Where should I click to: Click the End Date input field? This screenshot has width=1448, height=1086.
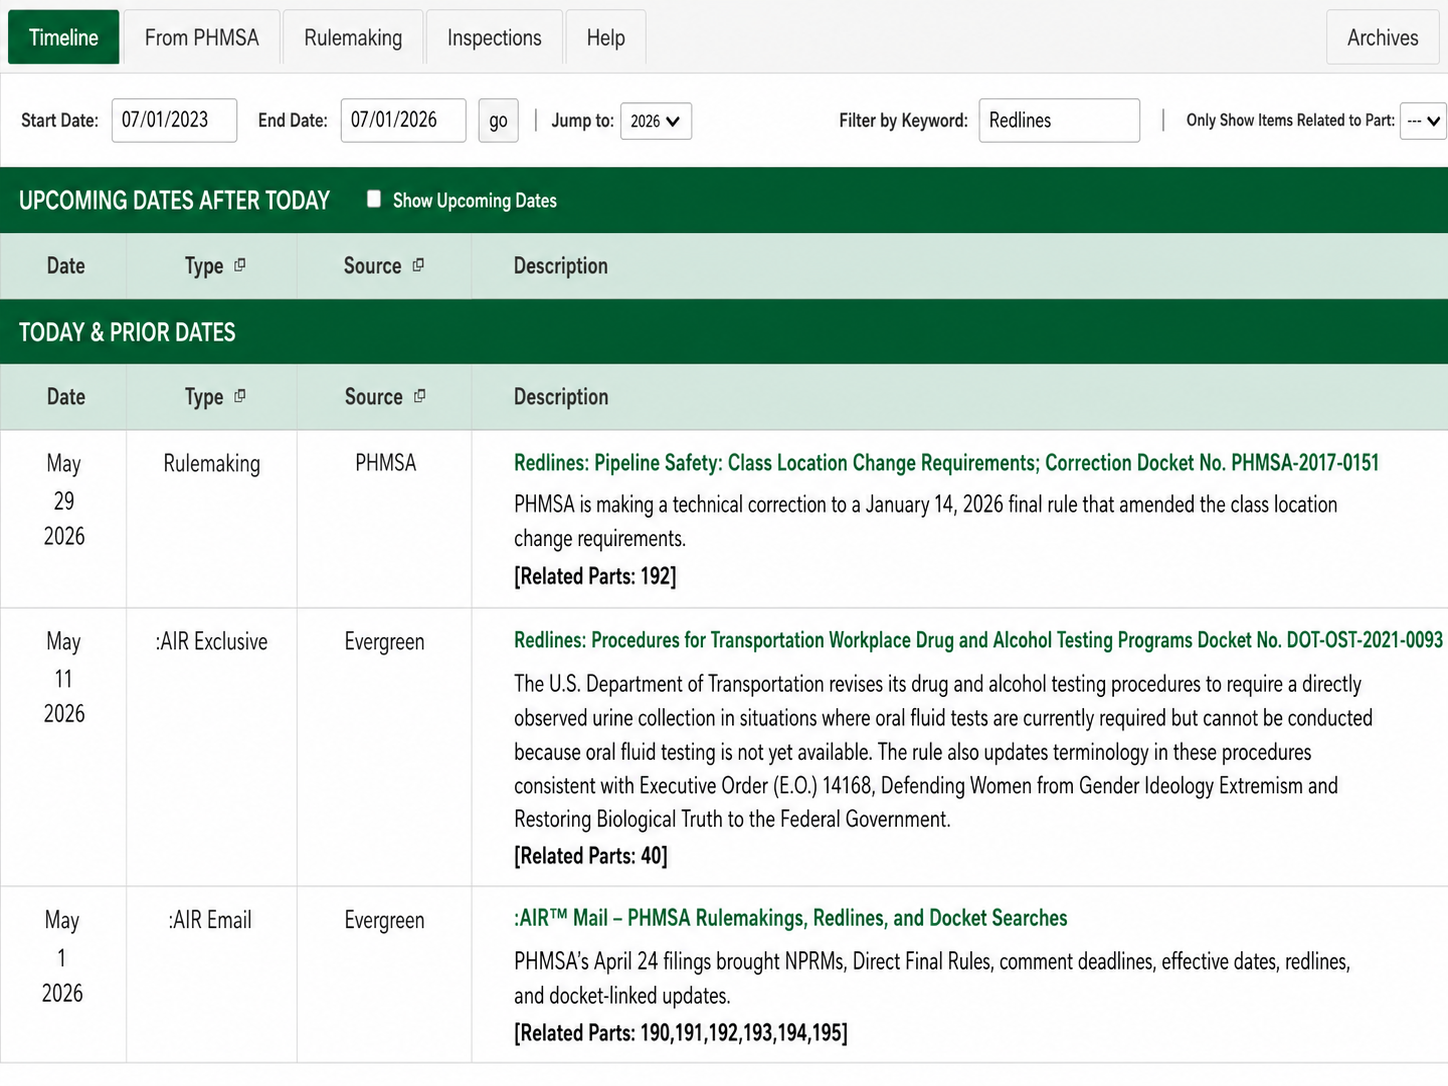(403, 120)
